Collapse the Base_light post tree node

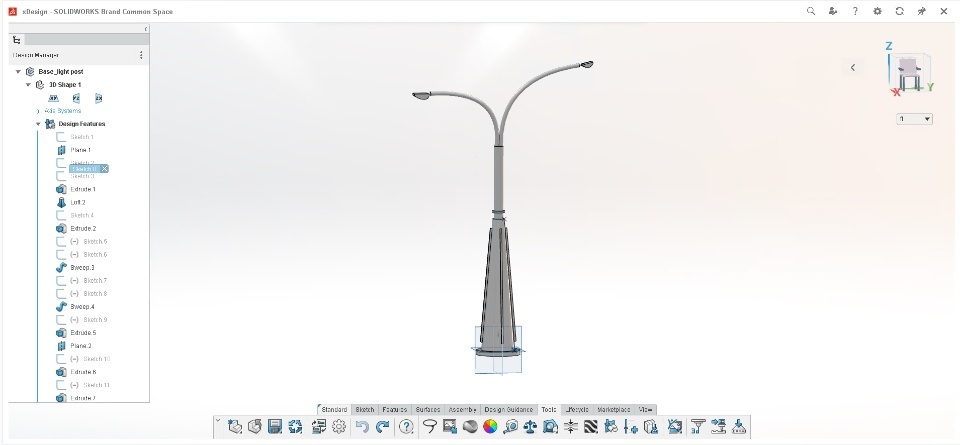pos(18,72)
